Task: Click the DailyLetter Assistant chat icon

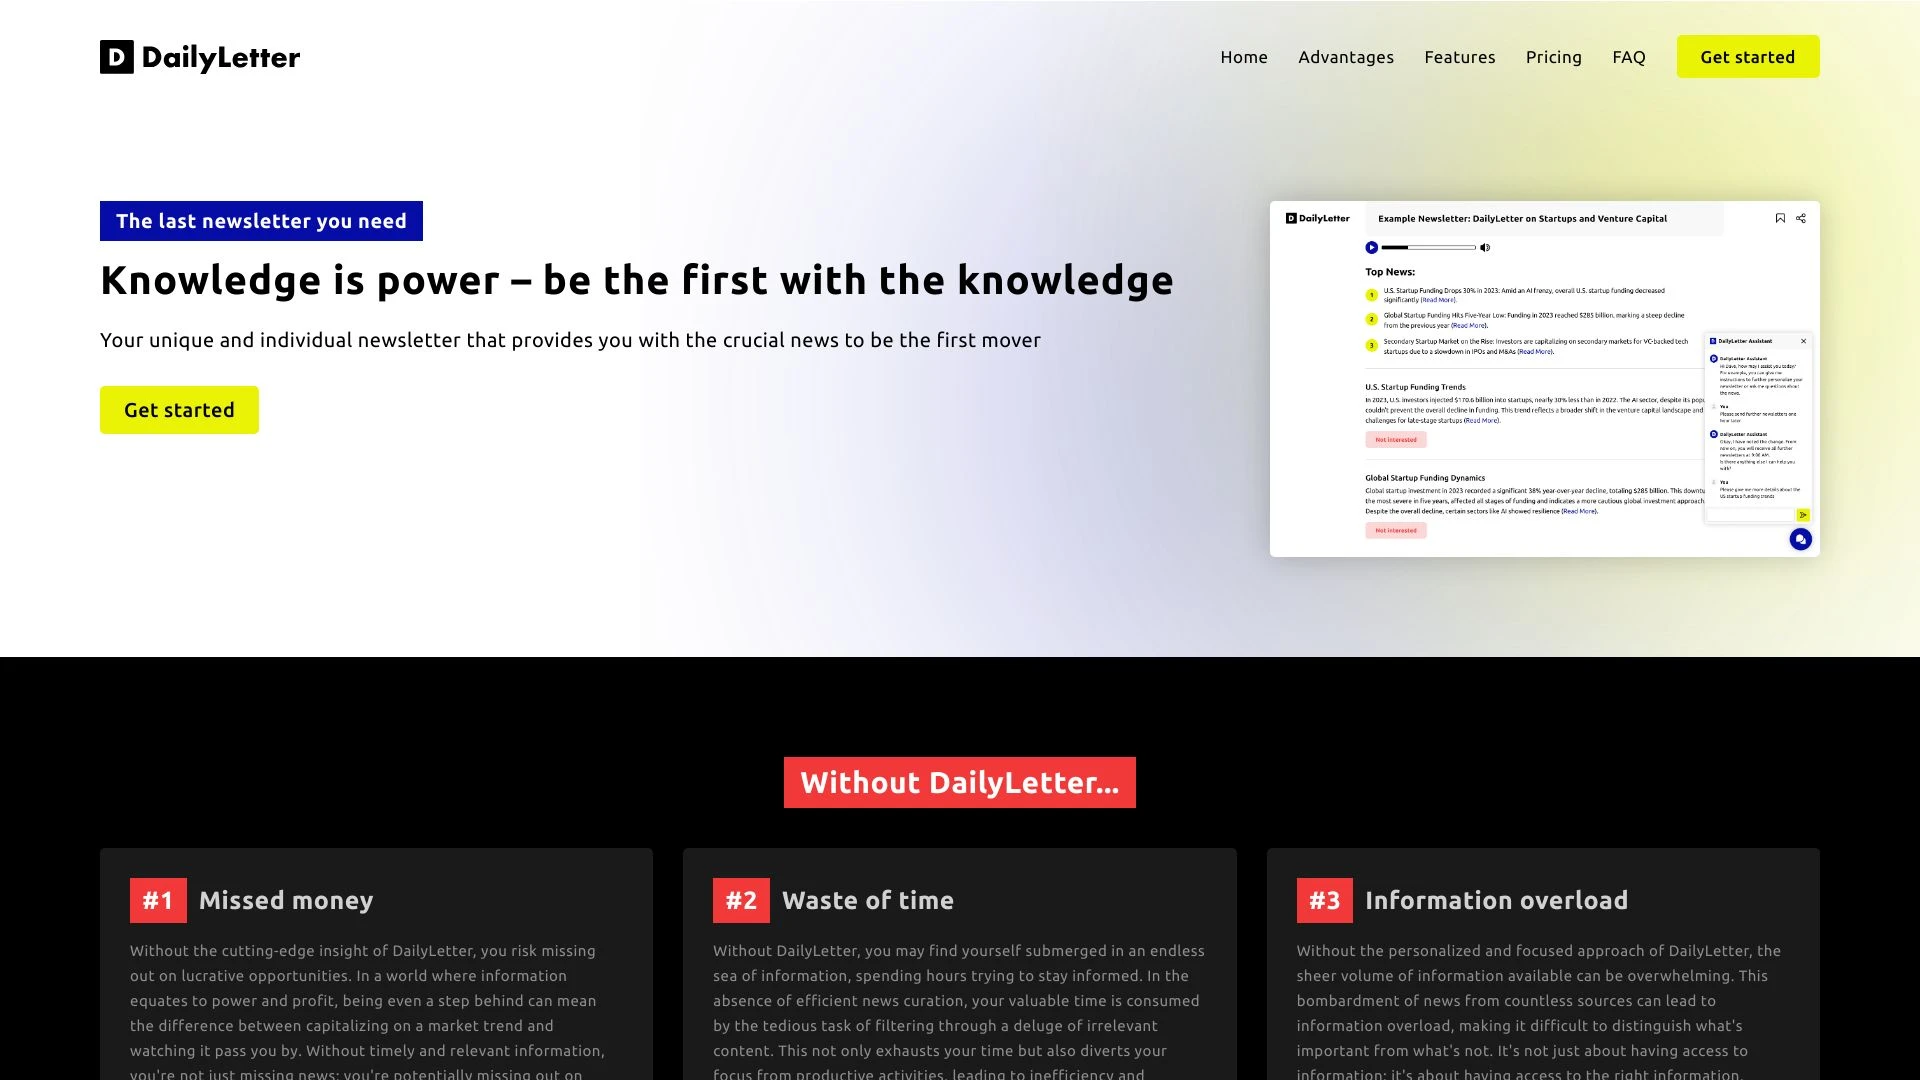Action: click(1800, 539)
